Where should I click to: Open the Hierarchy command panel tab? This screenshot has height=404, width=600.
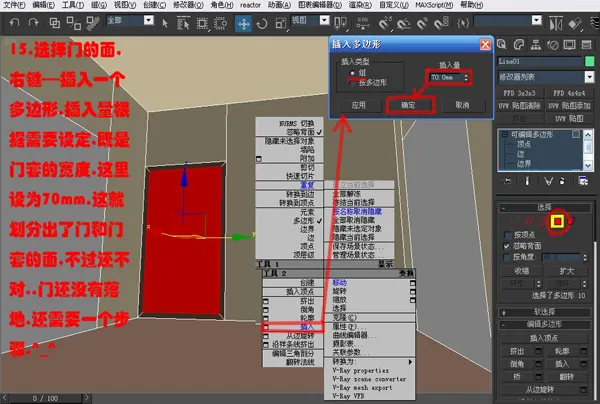(536, 45)
